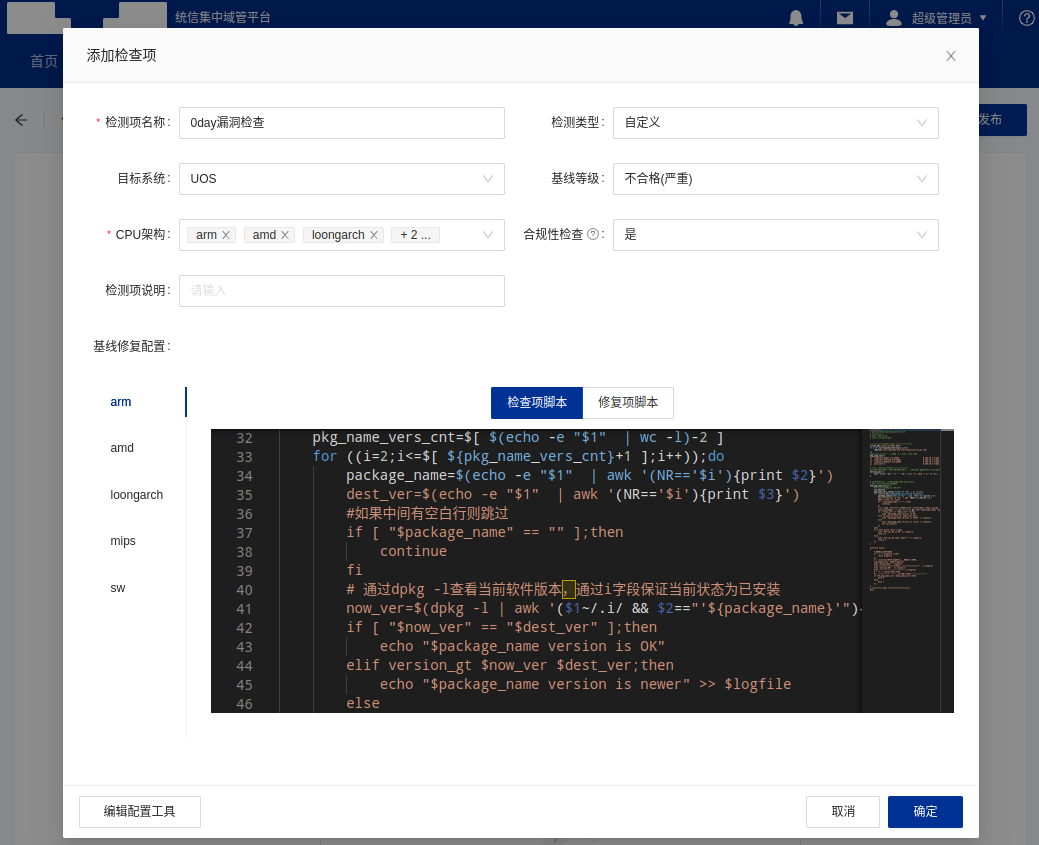Click the 检测项说明 input field
Image resolution: width=1039 pixels, height=845 pixels.
point(341,291)
